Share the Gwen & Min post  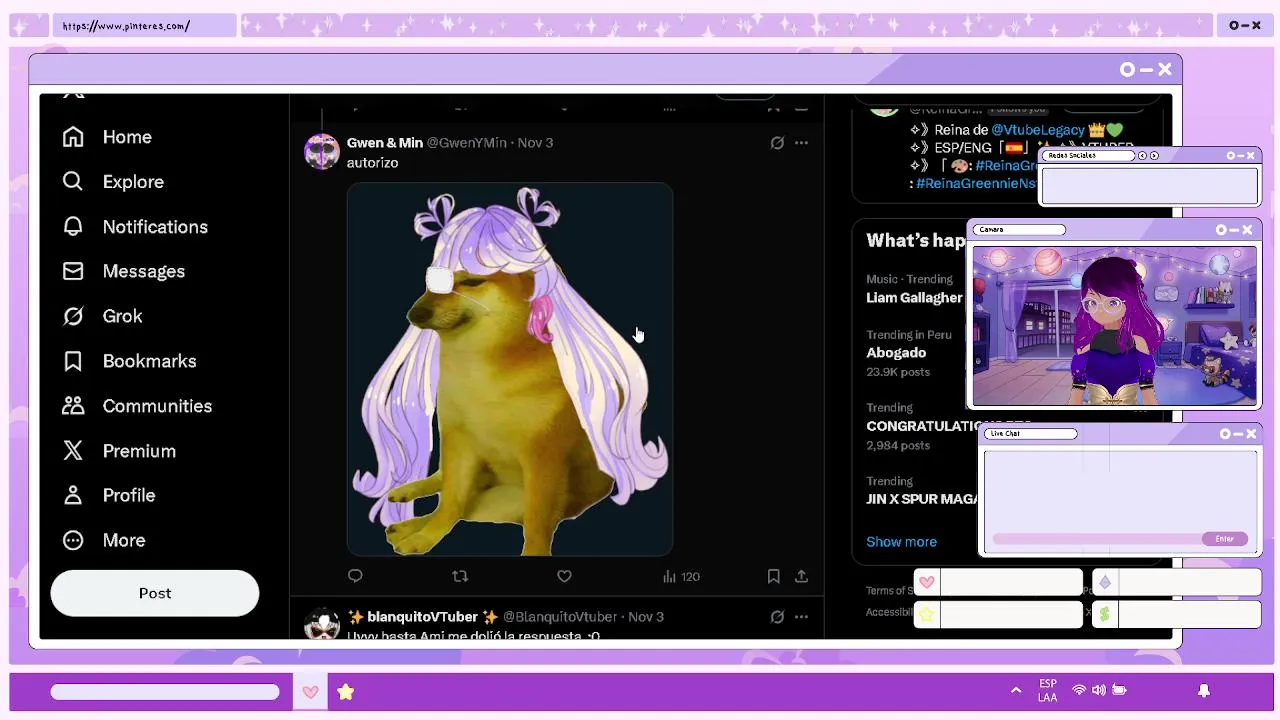tap(801, 576)
